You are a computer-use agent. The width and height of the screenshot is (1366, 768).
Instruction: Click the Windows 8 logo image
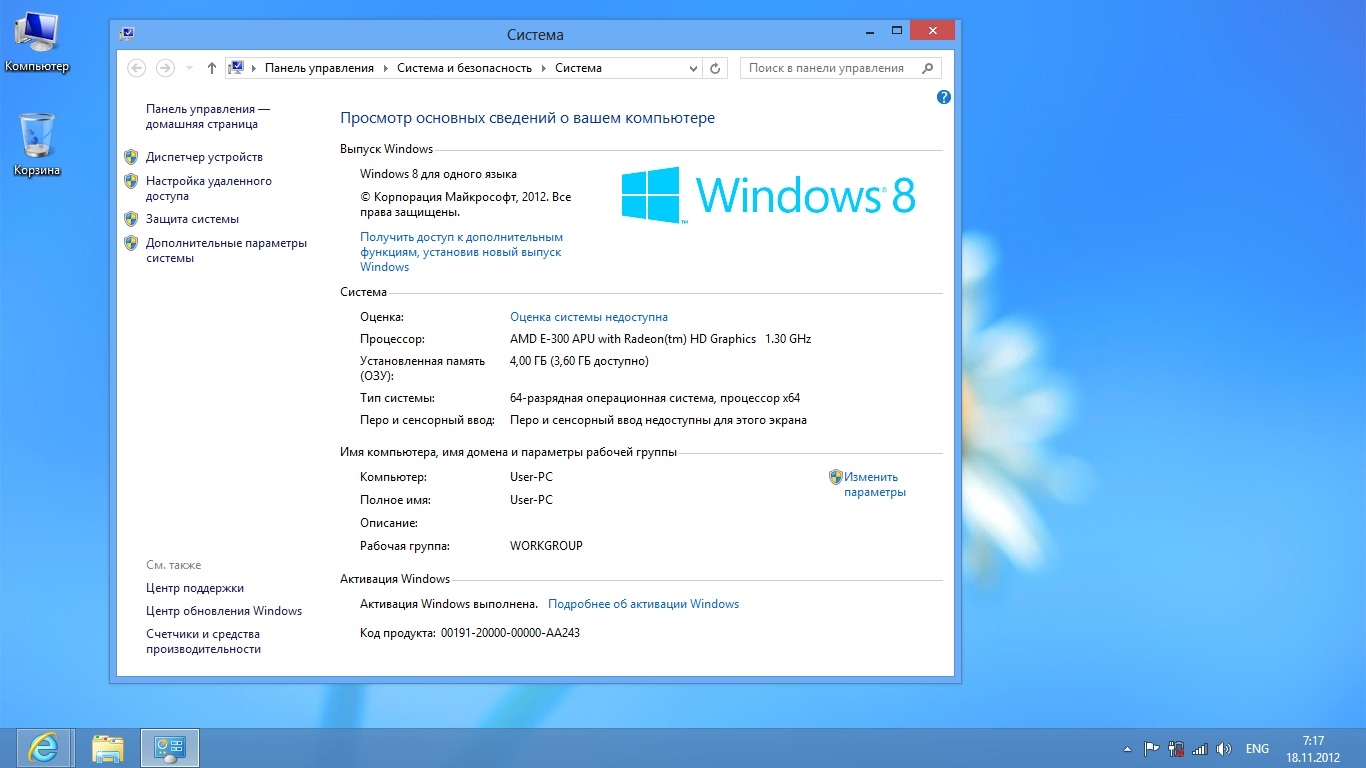coord(768,195)
